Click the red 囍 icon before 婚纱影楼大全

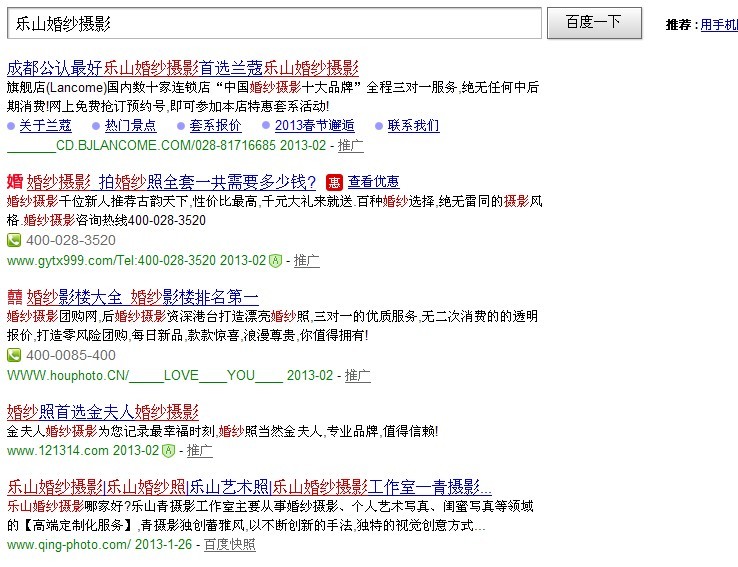tap(15, 297)
